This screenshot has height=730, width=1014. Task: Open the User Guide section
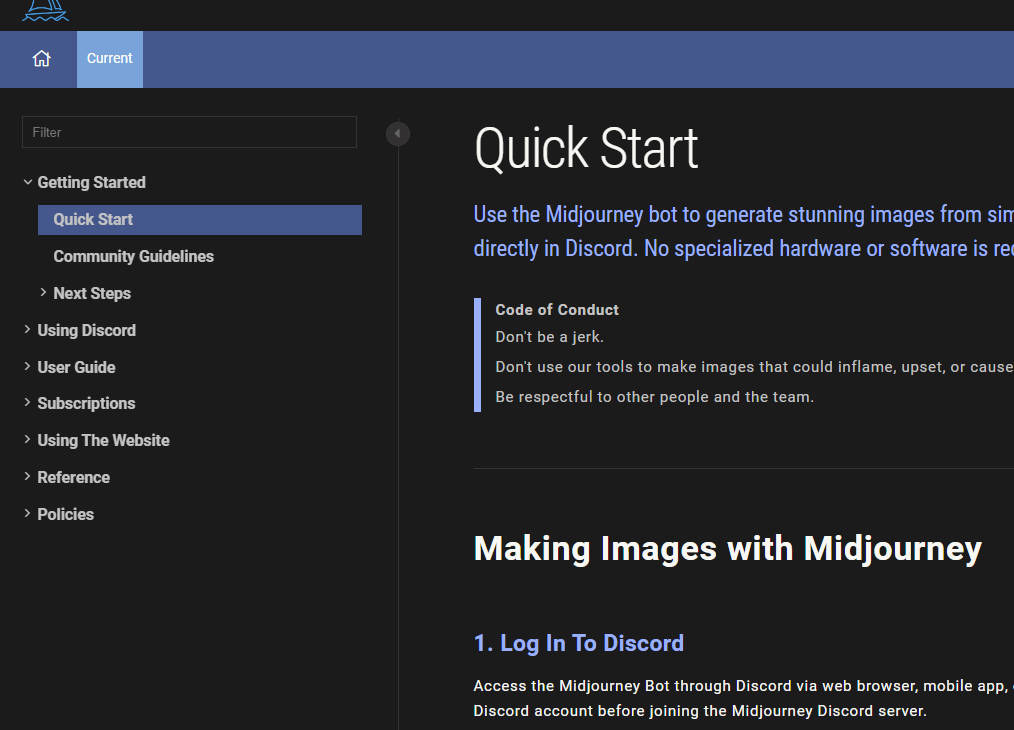point(76,367)
